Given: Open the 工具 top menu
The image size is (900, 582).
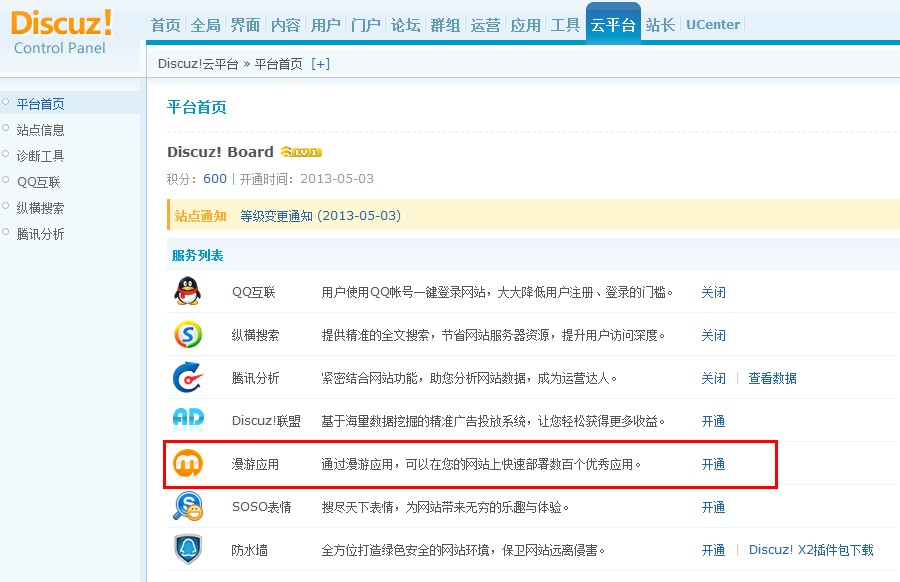Looking at the screenshot, I should click(x=565, y=25).
